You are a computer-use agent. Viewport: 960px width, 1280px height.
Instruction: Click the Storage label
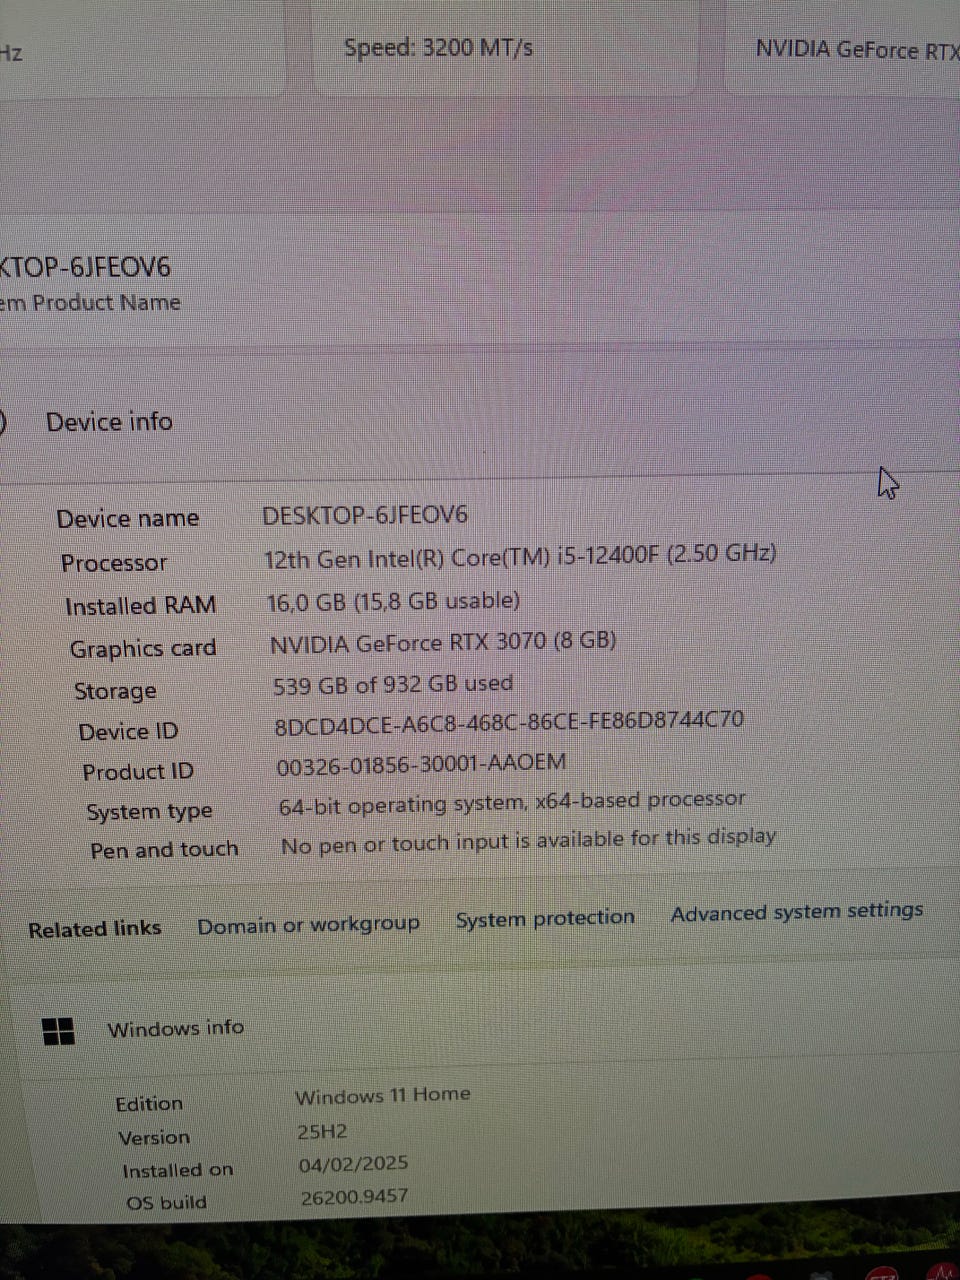point(115,691)
